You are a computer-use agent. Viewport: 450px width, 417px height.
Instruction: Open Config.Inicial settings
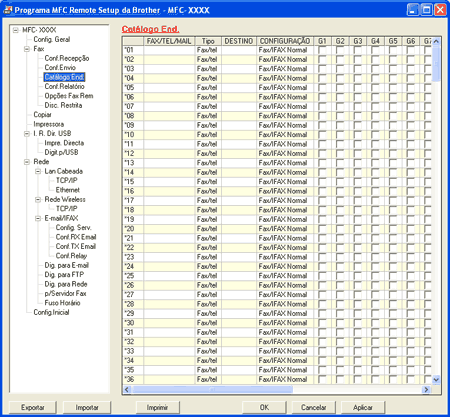click(51, 312)
